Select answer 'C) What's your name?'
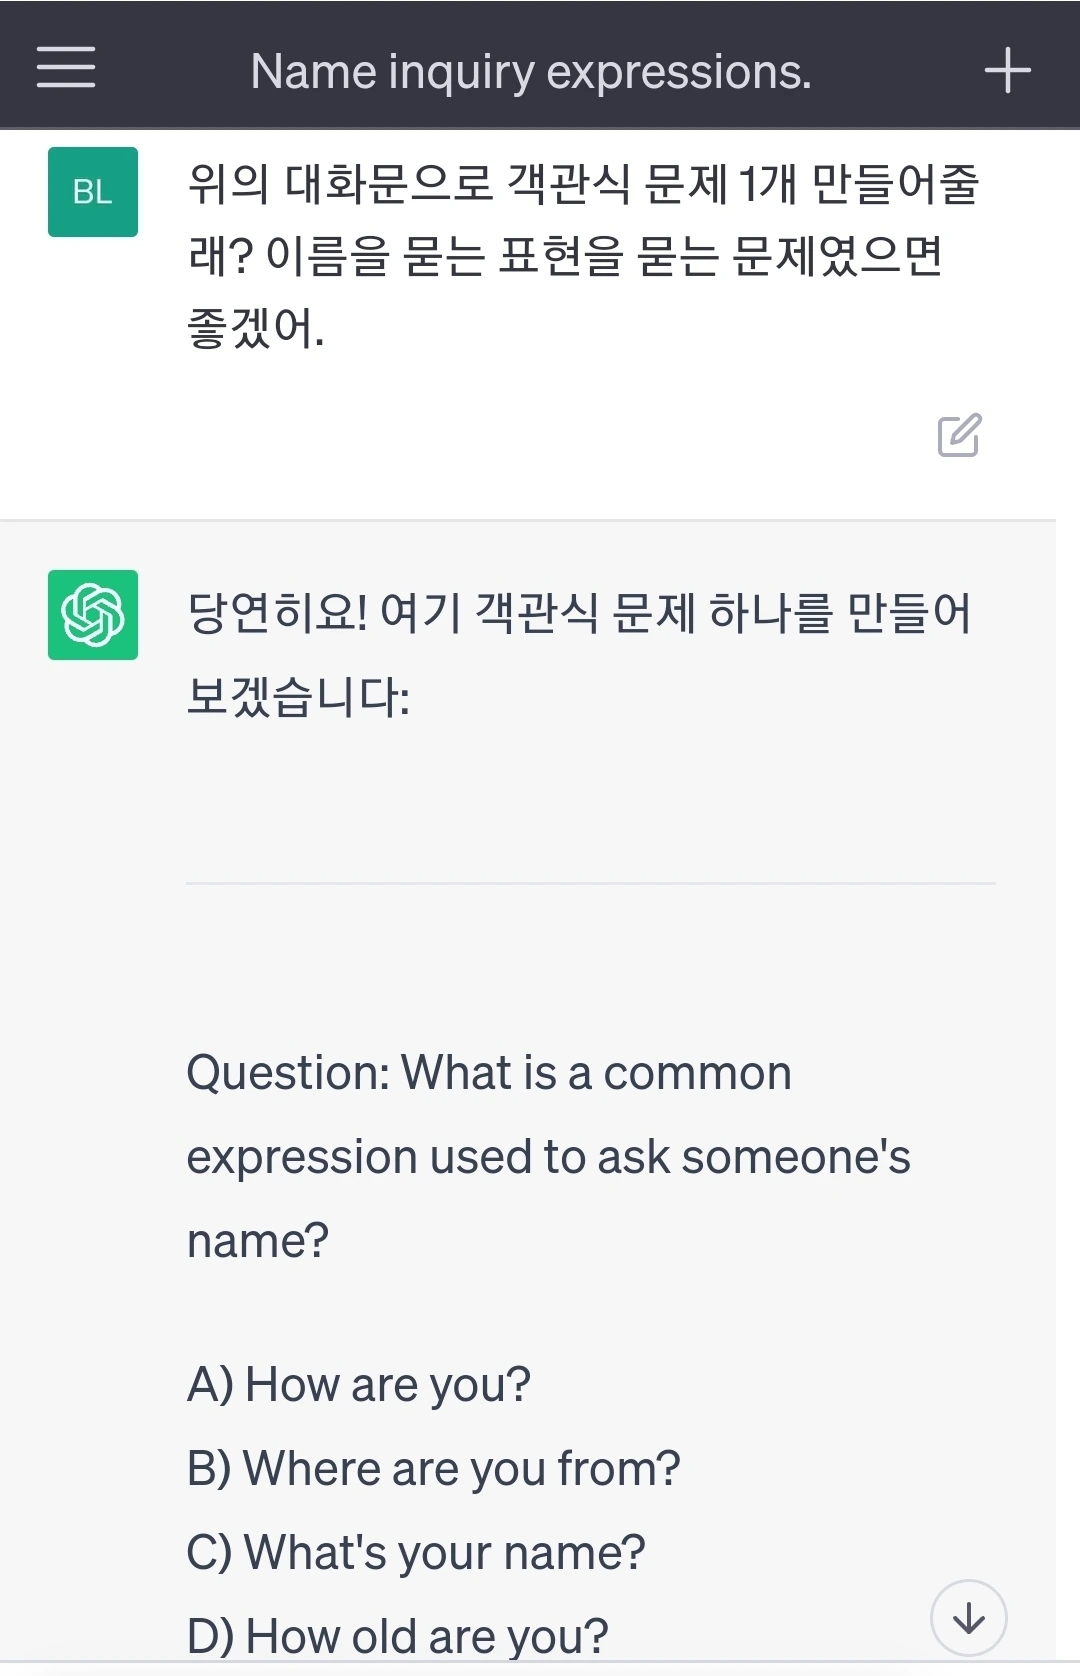The image size is (1080, 1676). coord(416,1553)
